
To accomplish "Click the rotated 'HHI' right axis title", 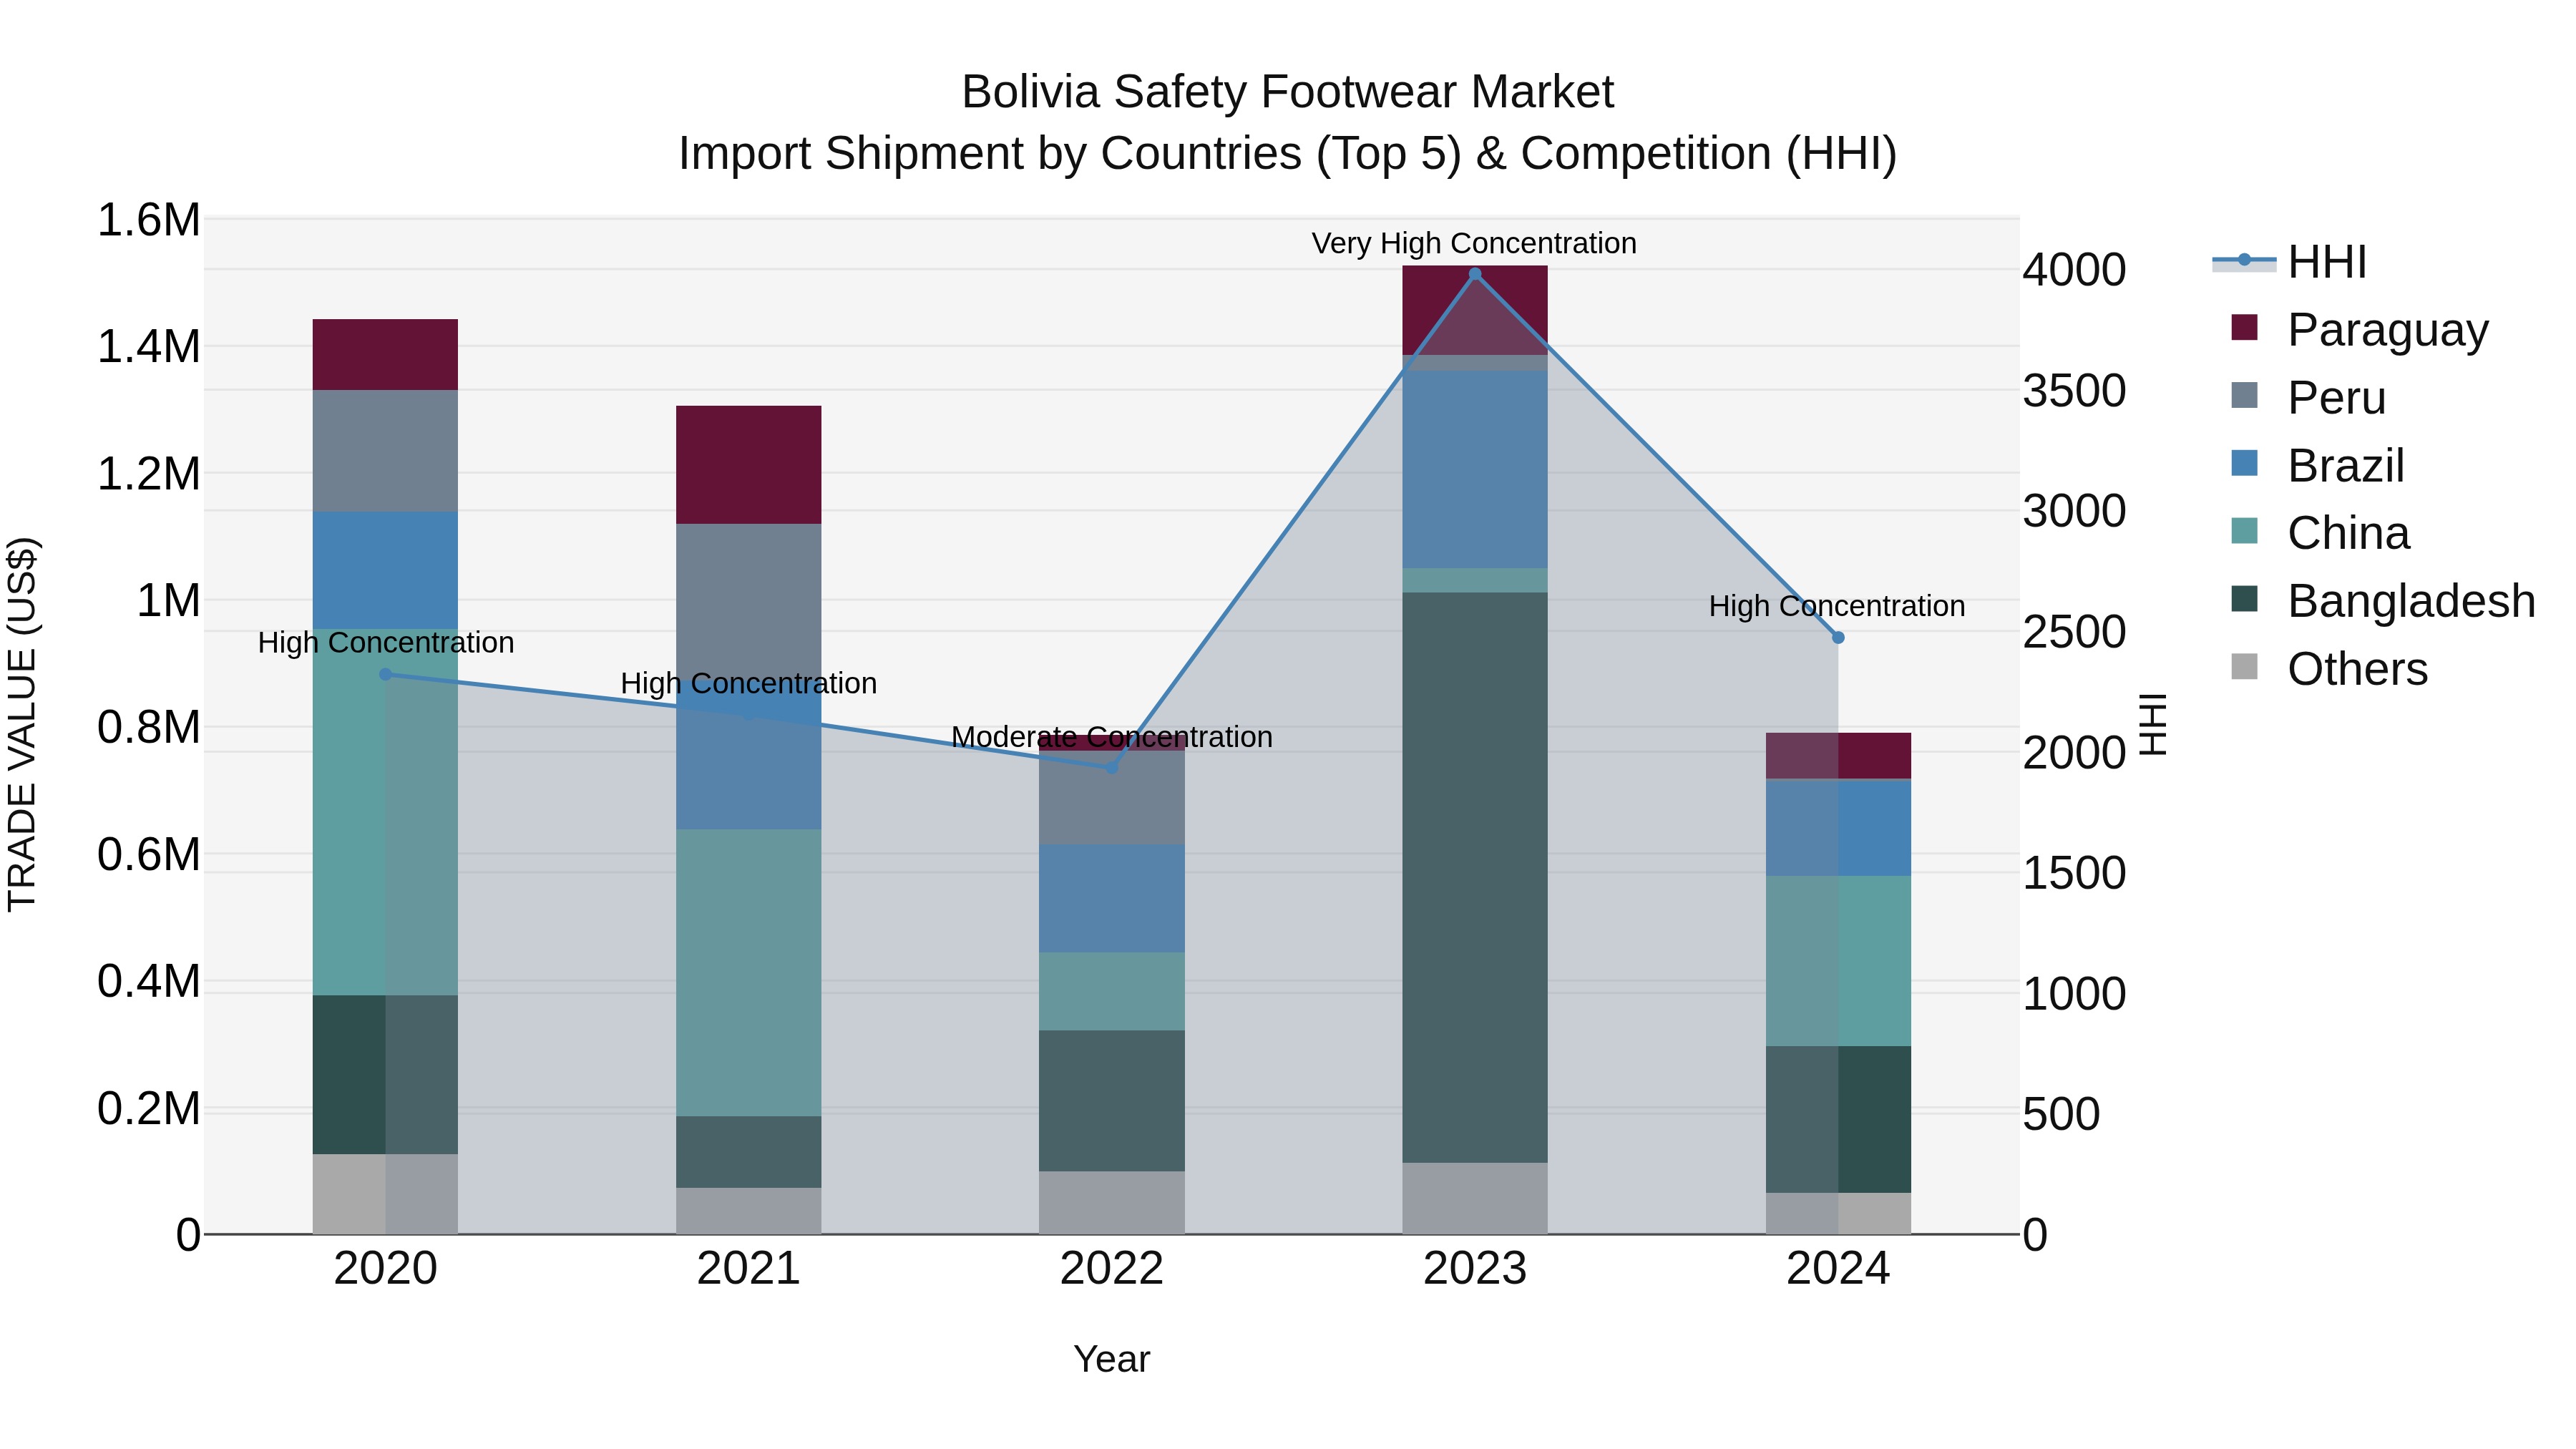I will pos(2153,724).
